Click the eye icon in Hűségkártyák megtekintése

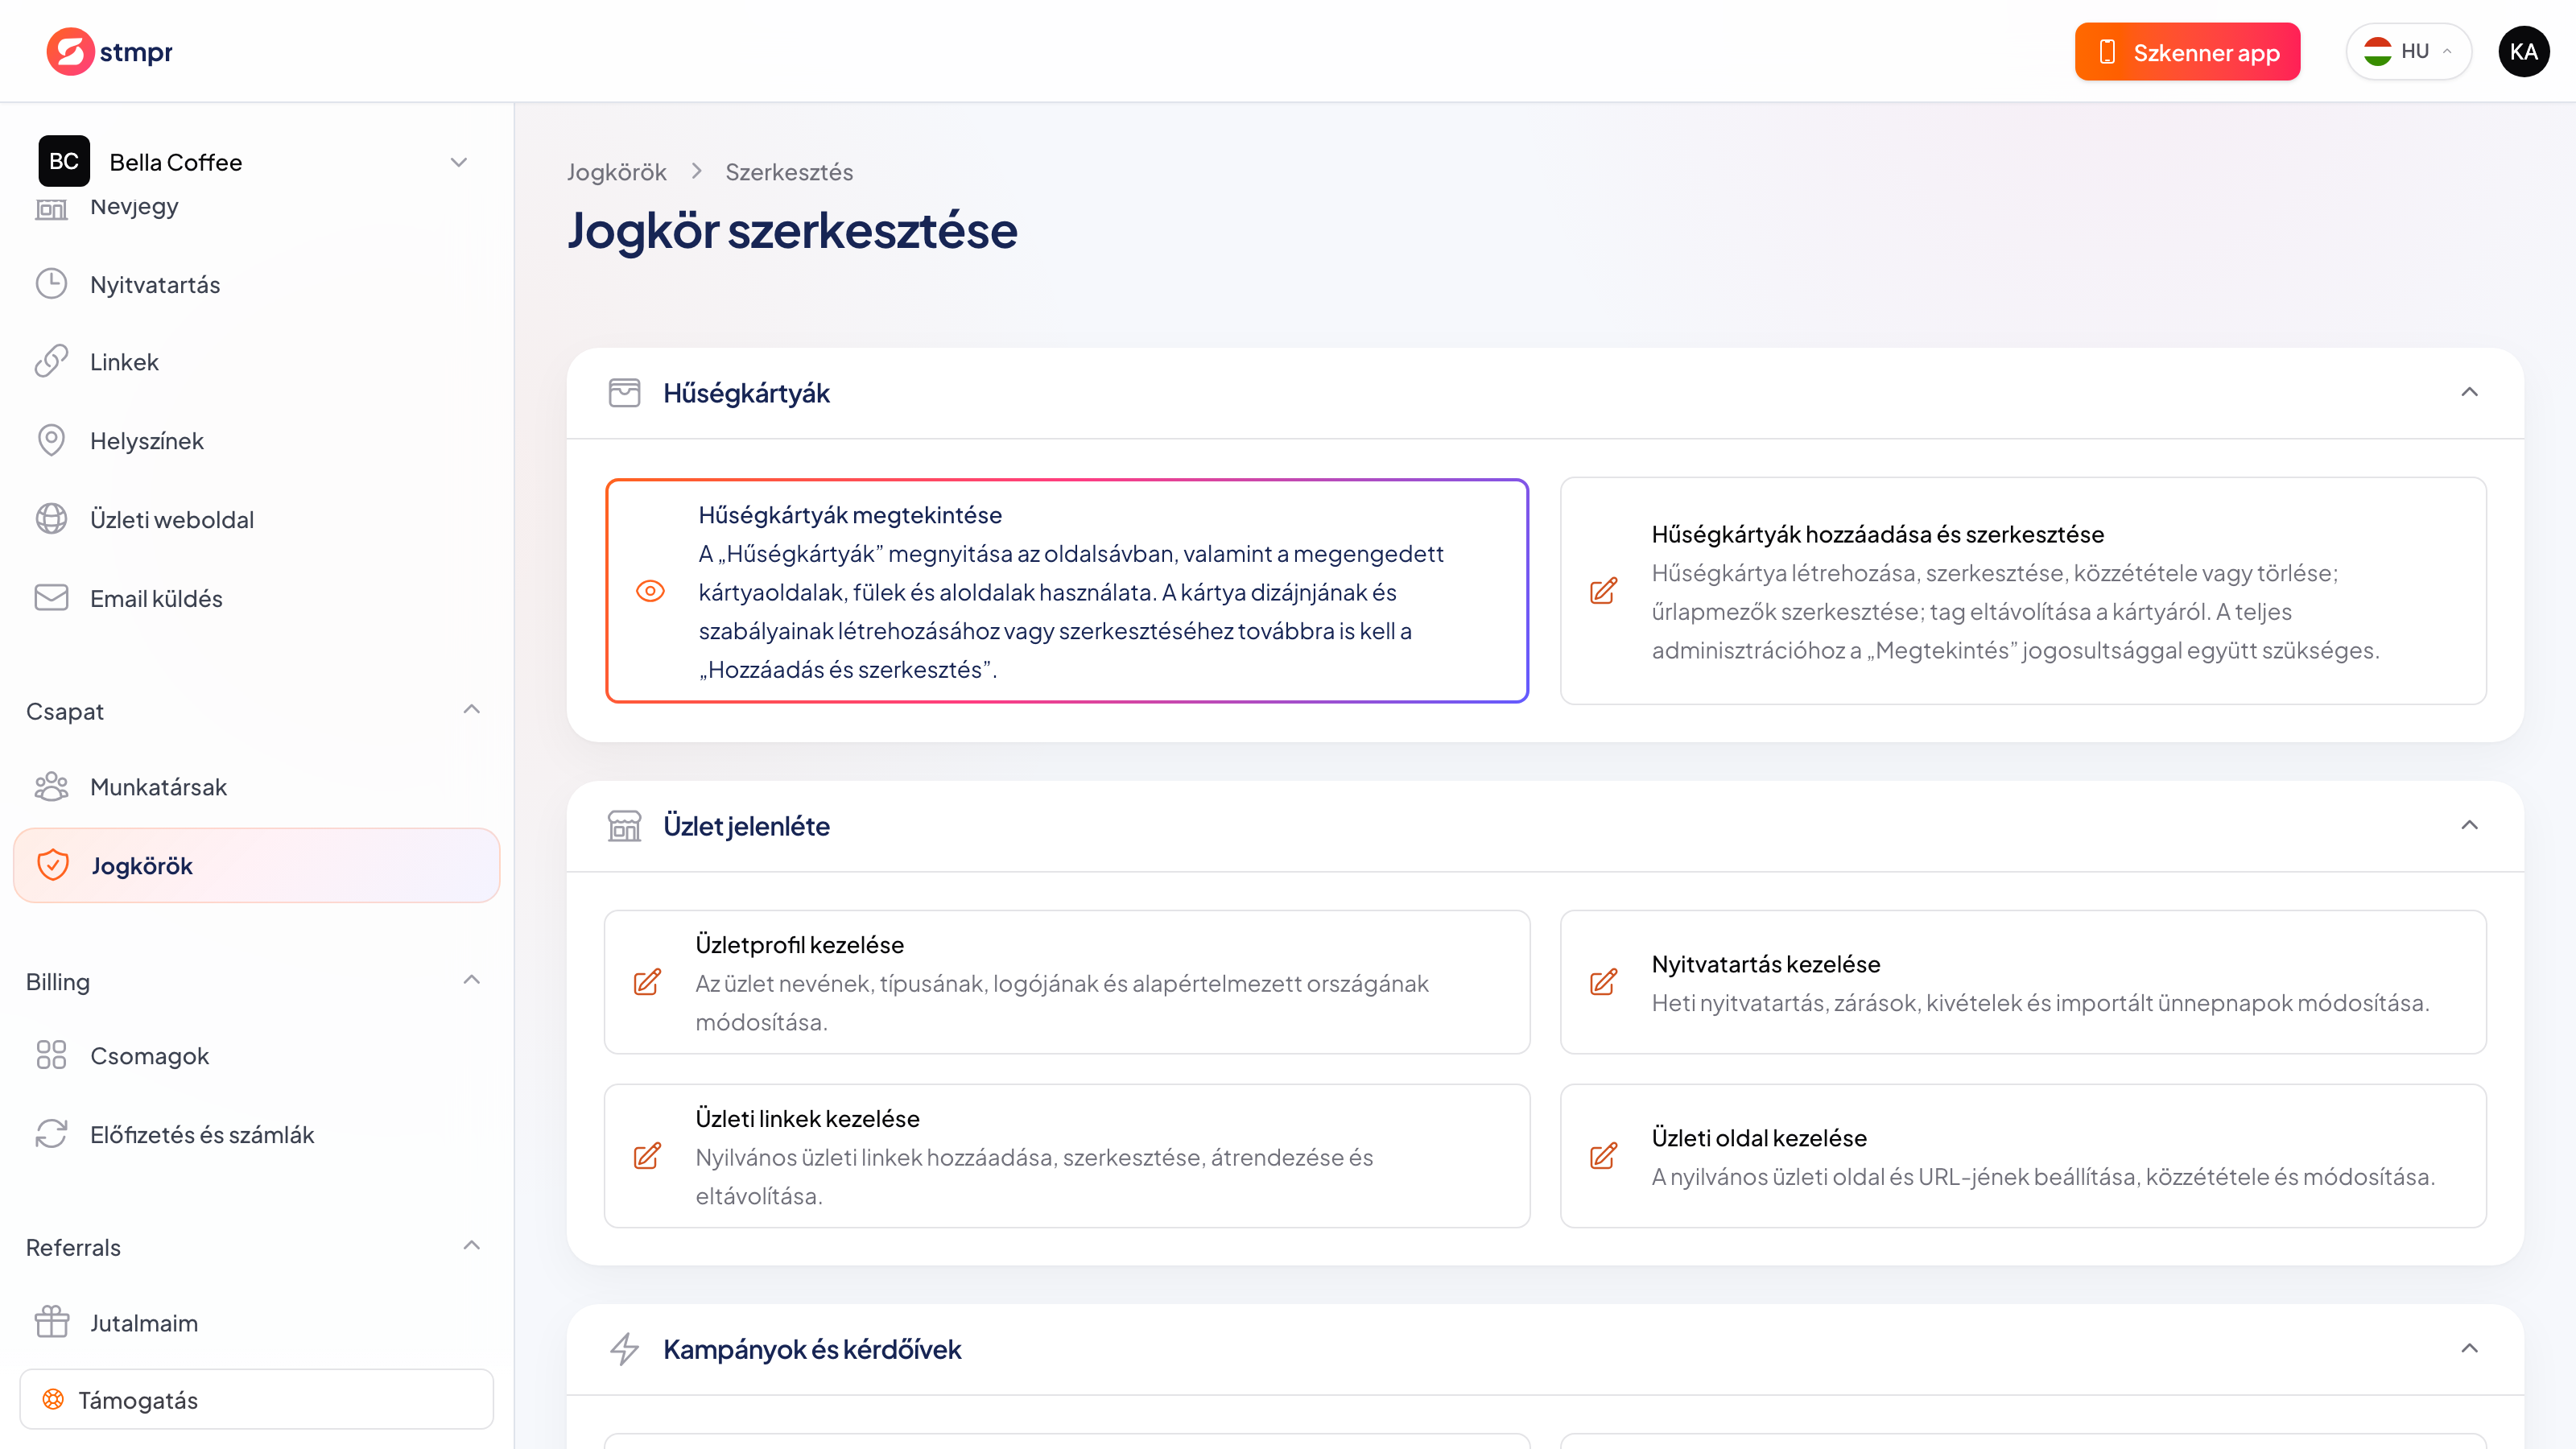tap(650, 591)
